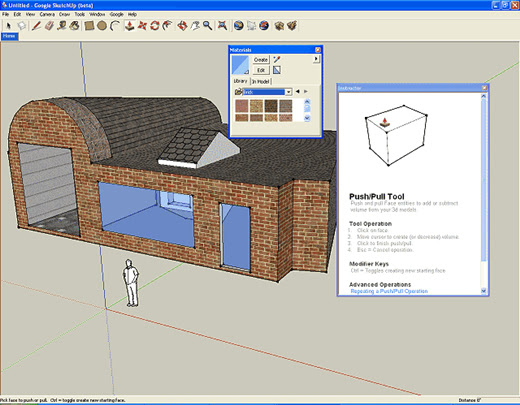Open the Camera menu

click(47, 14)
